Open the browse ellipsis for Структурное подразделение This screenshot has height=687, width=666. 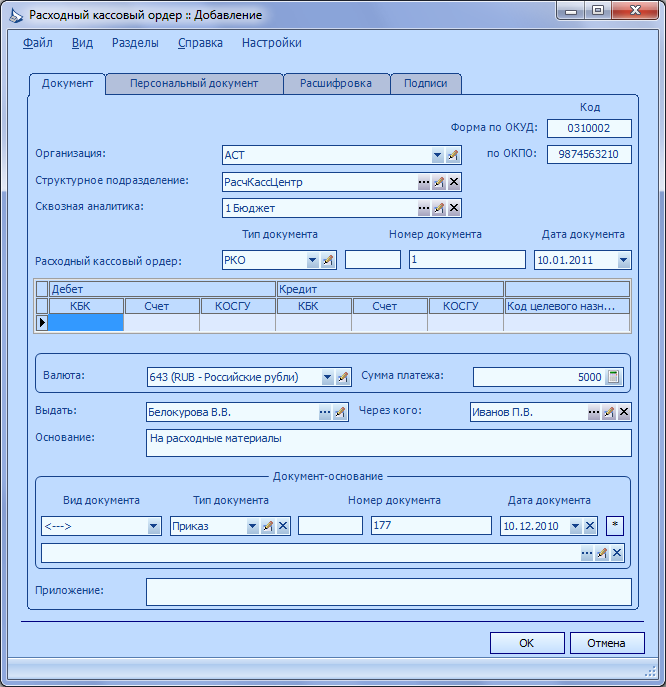tap(424, 182)
